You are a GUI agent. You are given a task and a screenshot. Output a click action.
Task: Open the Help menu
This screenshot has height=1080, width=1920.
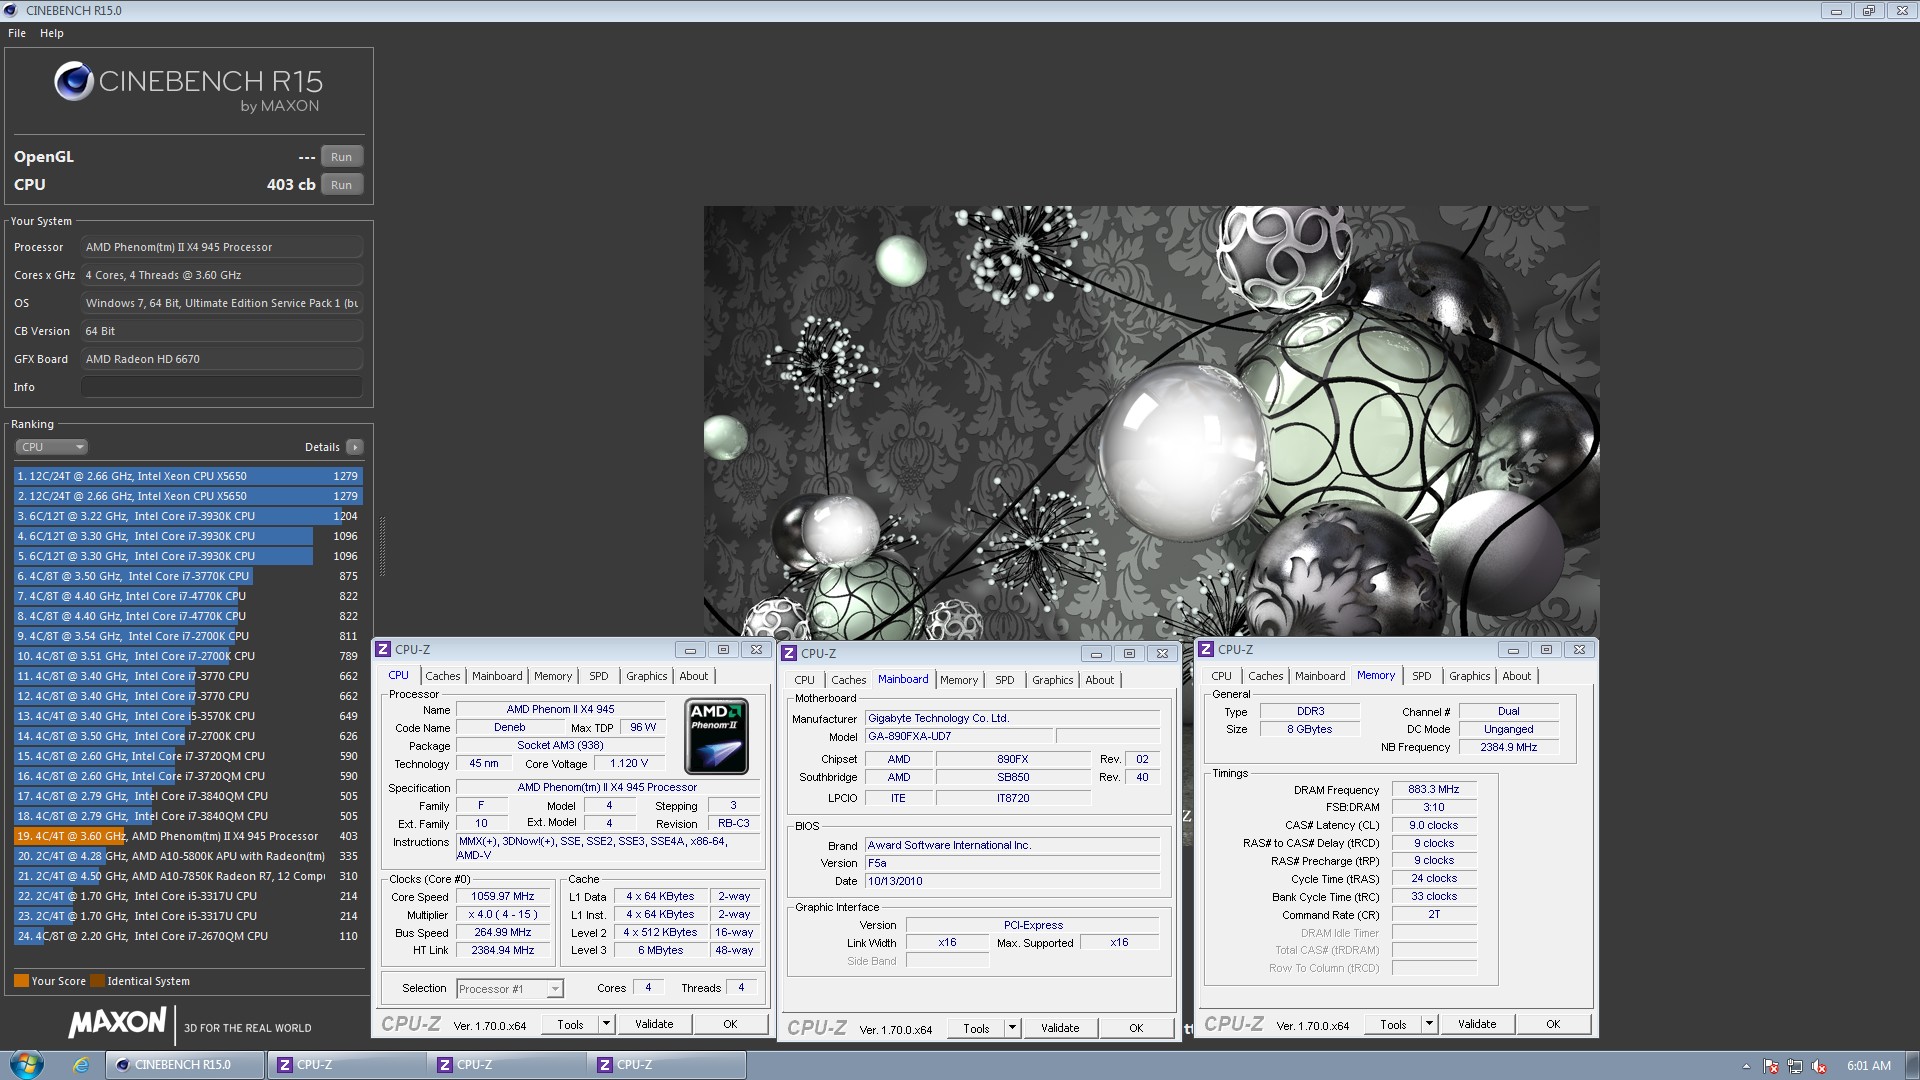(52, 33)
